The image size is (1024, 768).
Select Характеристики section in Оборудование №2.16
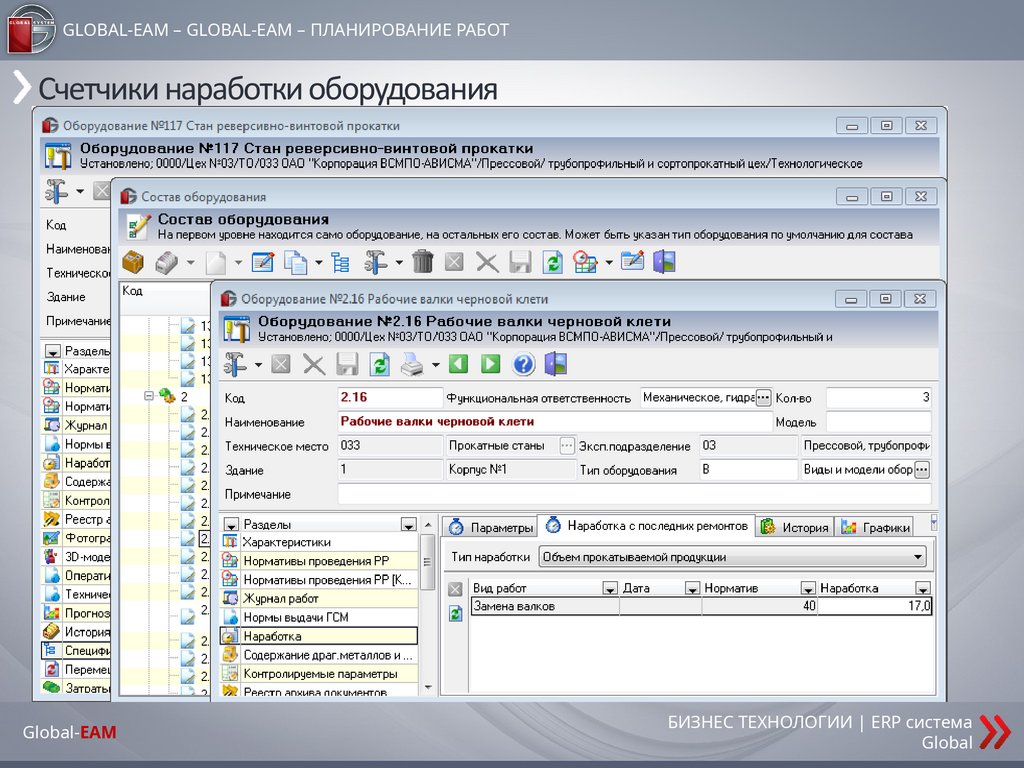point(319,542)
